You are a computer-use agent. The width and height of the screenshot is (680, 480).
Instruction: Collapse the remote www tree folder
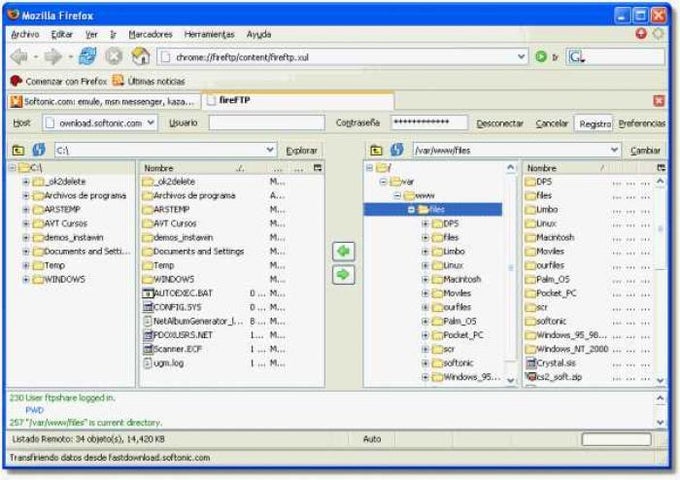coord(397,196)
